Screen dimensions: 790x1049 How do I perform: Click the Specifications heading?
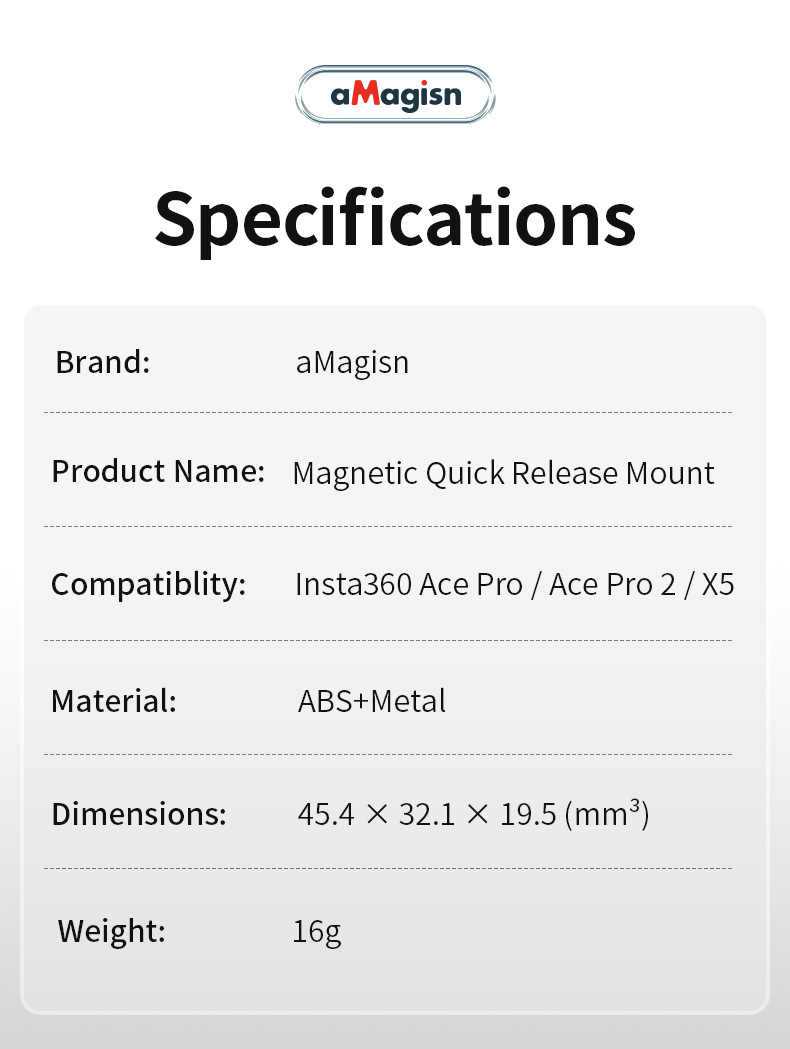click(395, 219)
